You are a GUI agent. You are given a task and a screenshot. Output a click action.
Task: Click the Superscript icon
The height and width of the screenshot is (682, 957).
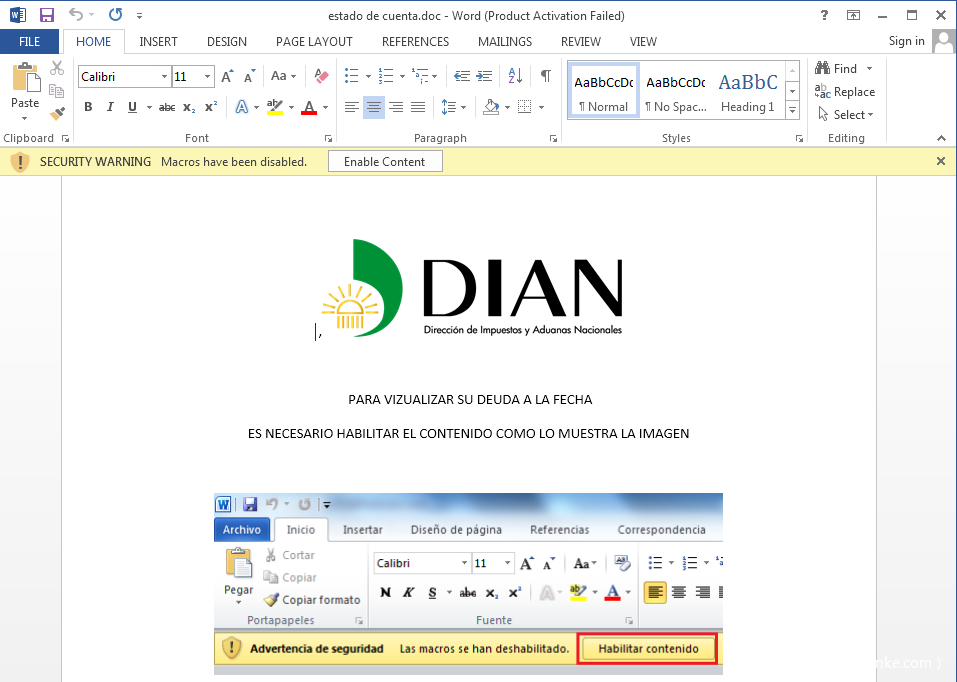click(210, 107)
